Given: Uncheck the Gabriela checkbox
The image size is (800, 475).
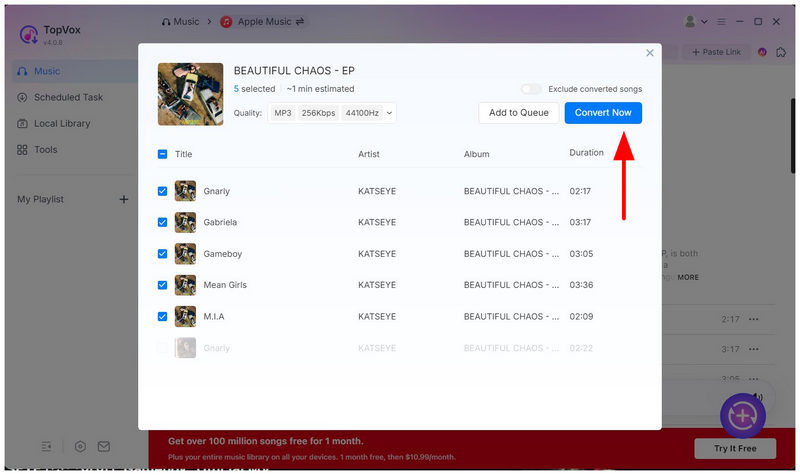Looking at the screenshot, I should 162,222.
